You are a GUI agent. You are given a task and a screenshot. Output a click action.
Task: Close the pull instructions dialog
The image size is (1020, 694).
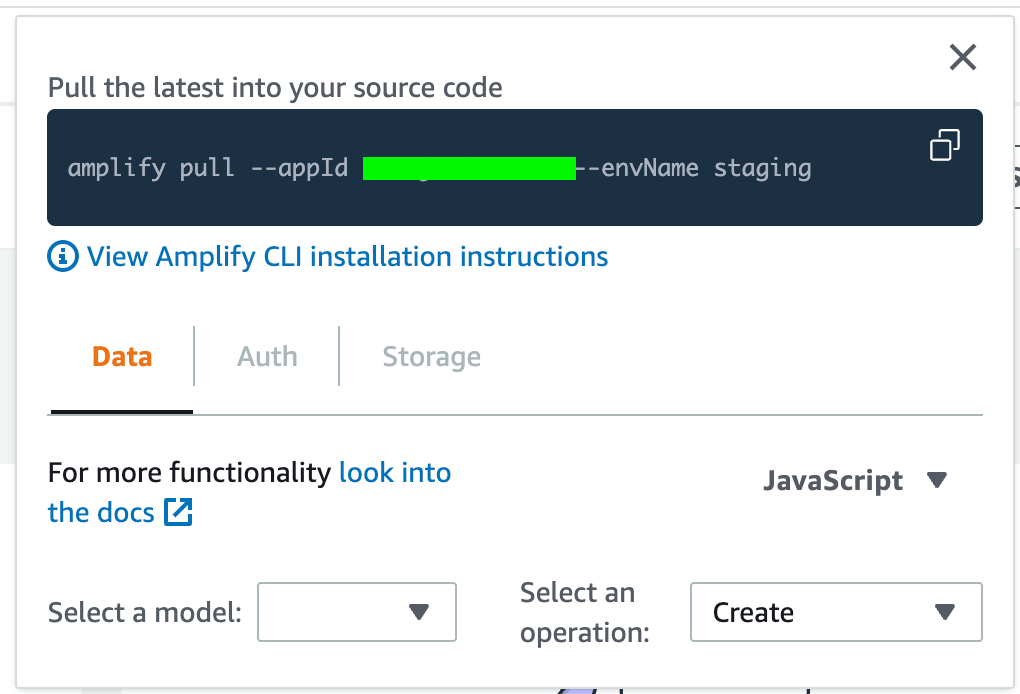tap(962, 58)
